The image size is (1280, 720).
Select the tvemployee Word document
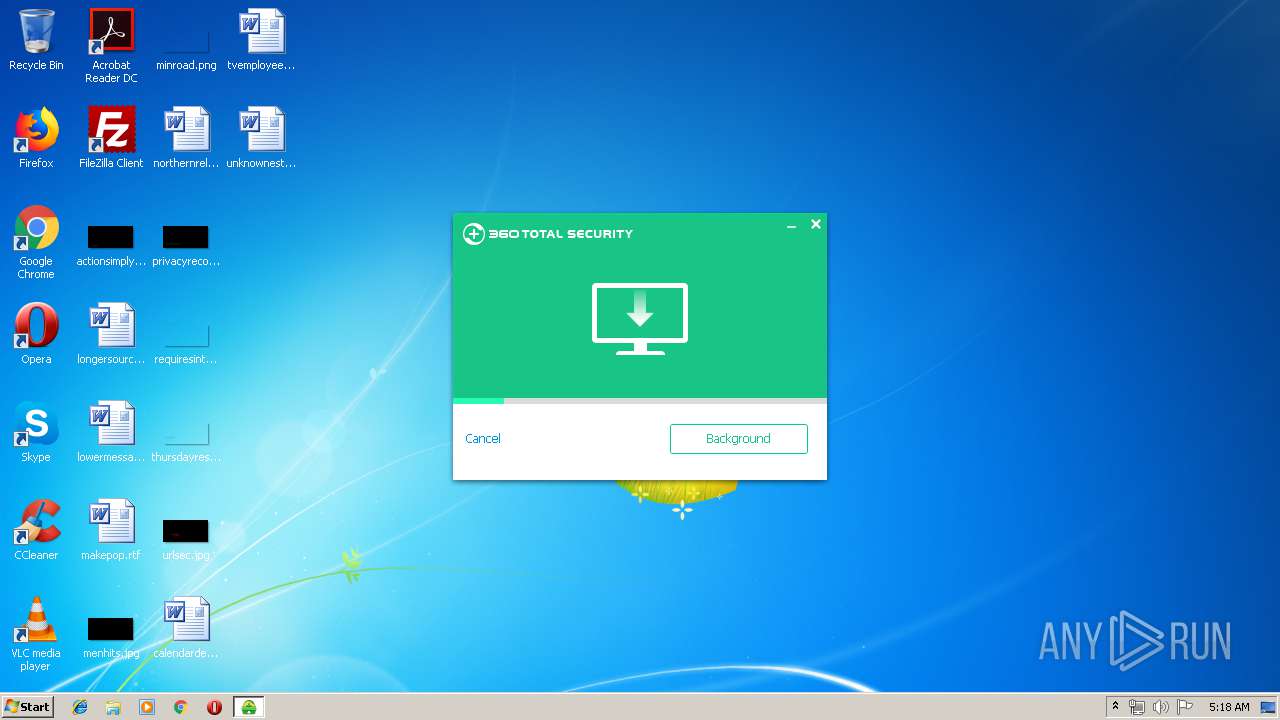pos(261,40)
